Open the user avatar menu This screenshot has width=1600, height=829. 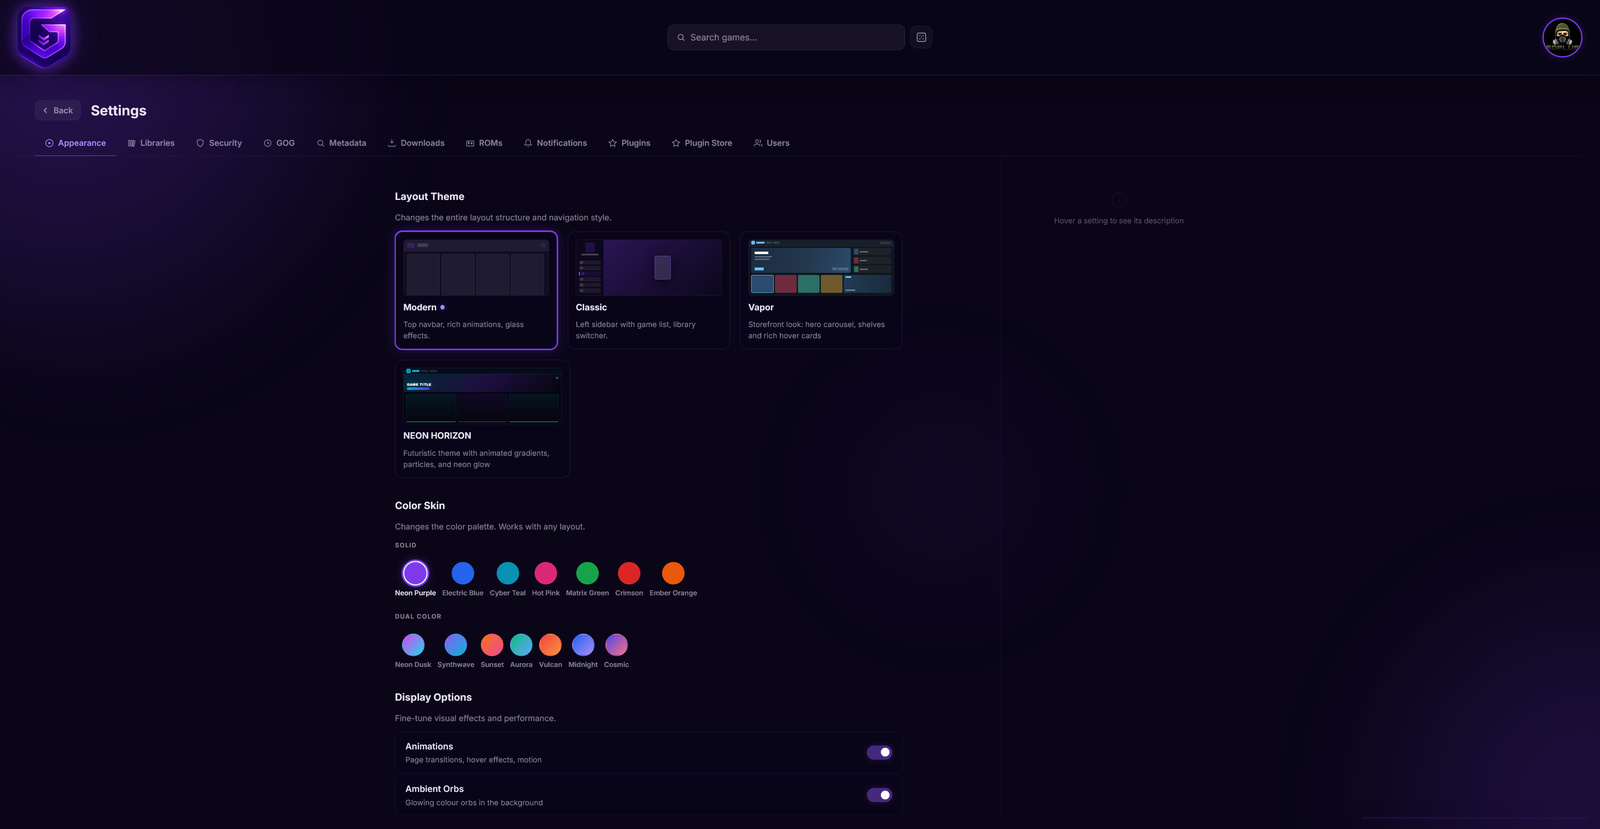pyautogui.click(x=1562, y=37)
